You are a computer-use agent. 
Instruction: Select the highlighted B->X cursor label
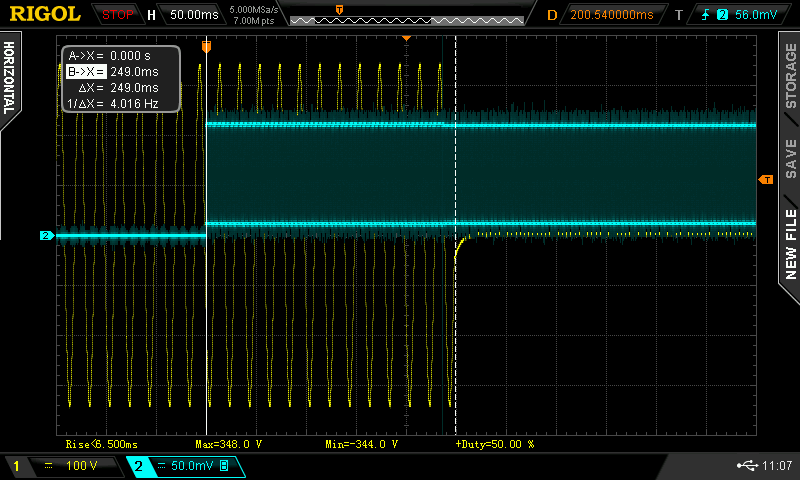(86, 72)
